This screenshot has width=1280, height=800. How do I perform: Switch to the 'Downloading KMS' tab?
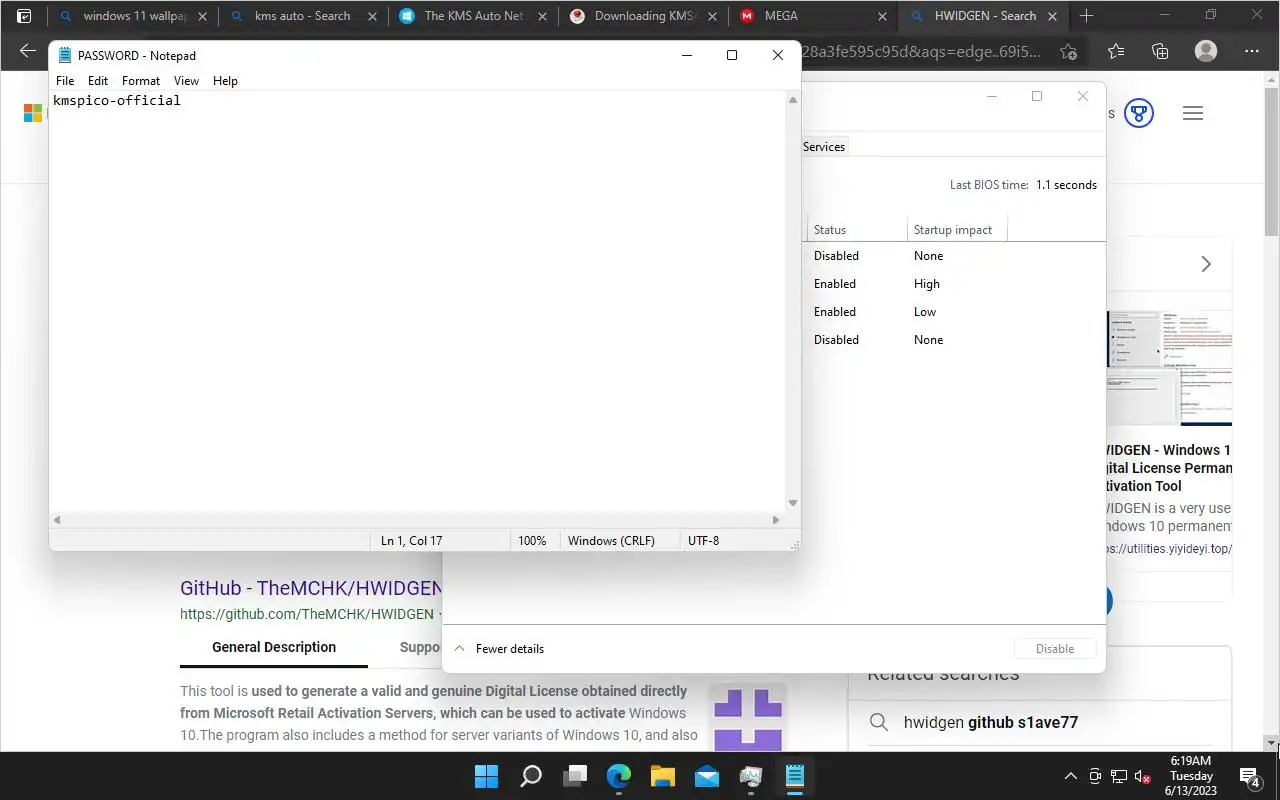coord(644,16)
